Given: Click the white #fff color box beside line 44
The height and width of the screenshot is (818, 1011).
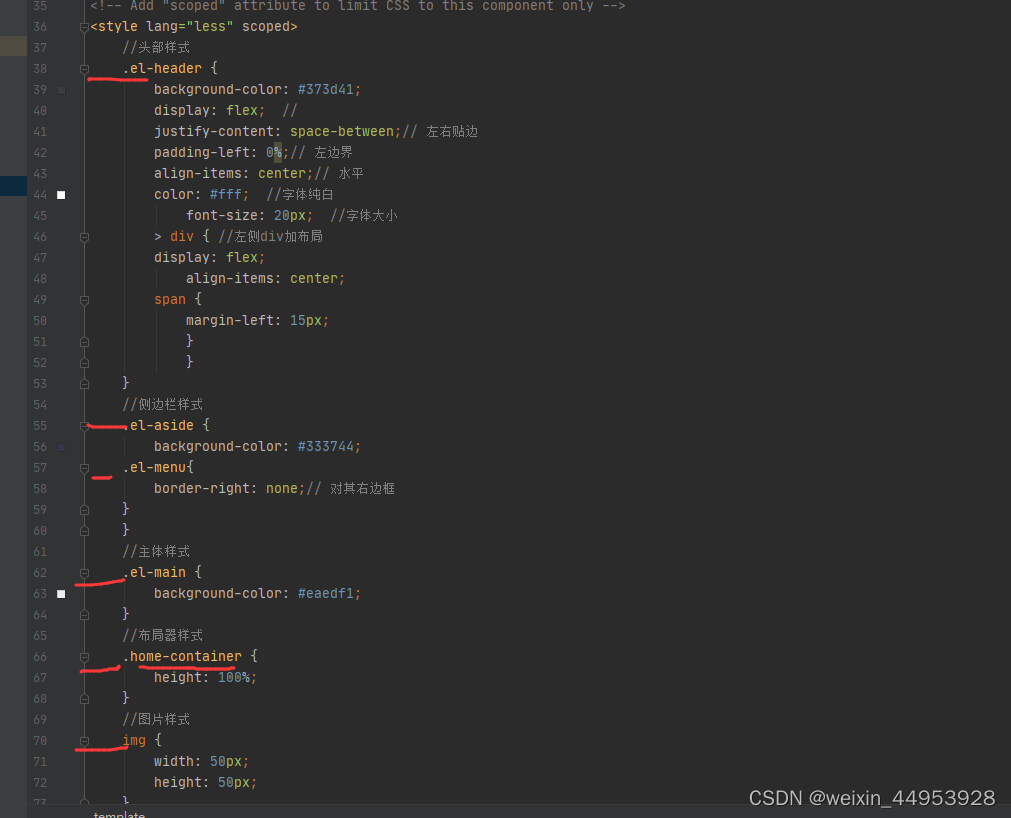Looking at the screenshot, I should [61, 194].
